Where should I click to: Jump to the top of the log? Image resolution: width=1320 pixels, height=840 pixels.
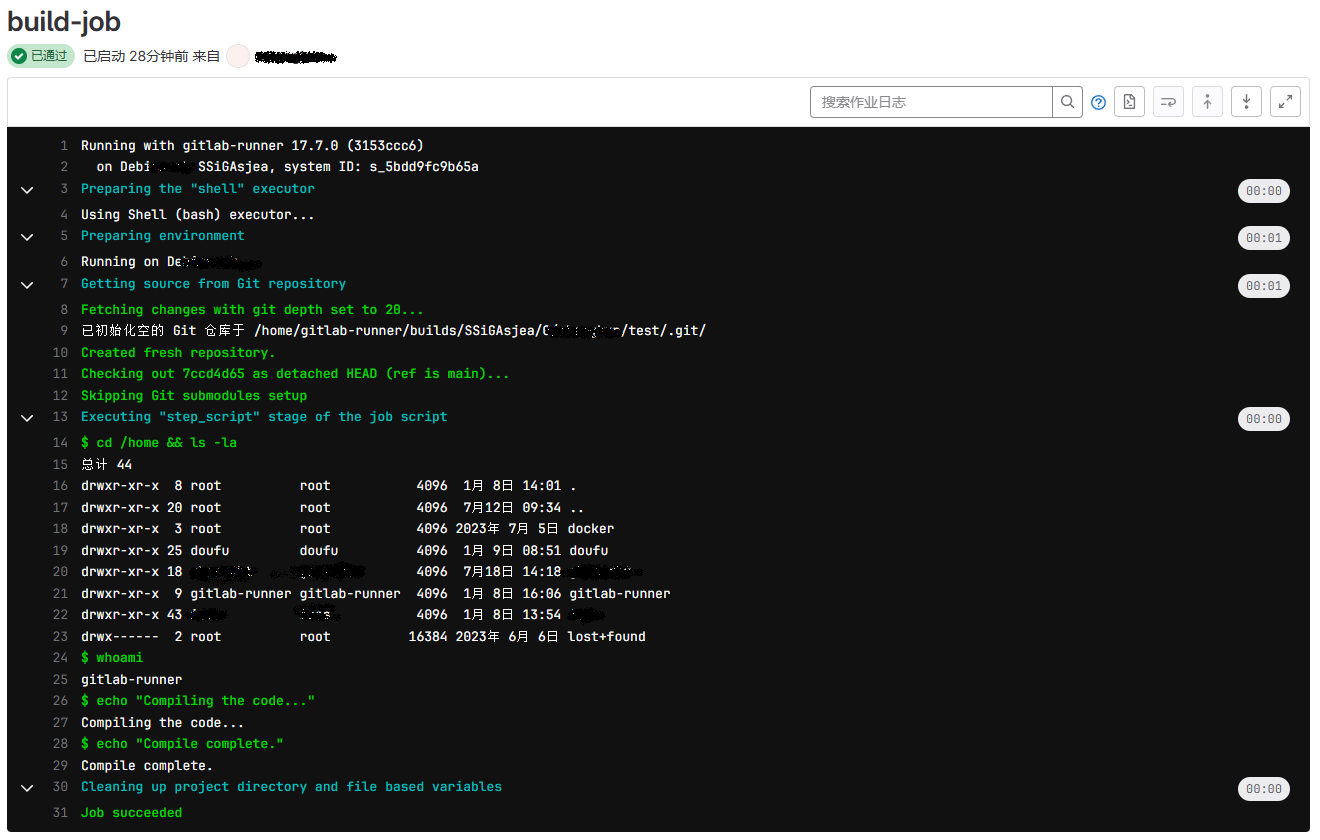tap(1207, 102)
